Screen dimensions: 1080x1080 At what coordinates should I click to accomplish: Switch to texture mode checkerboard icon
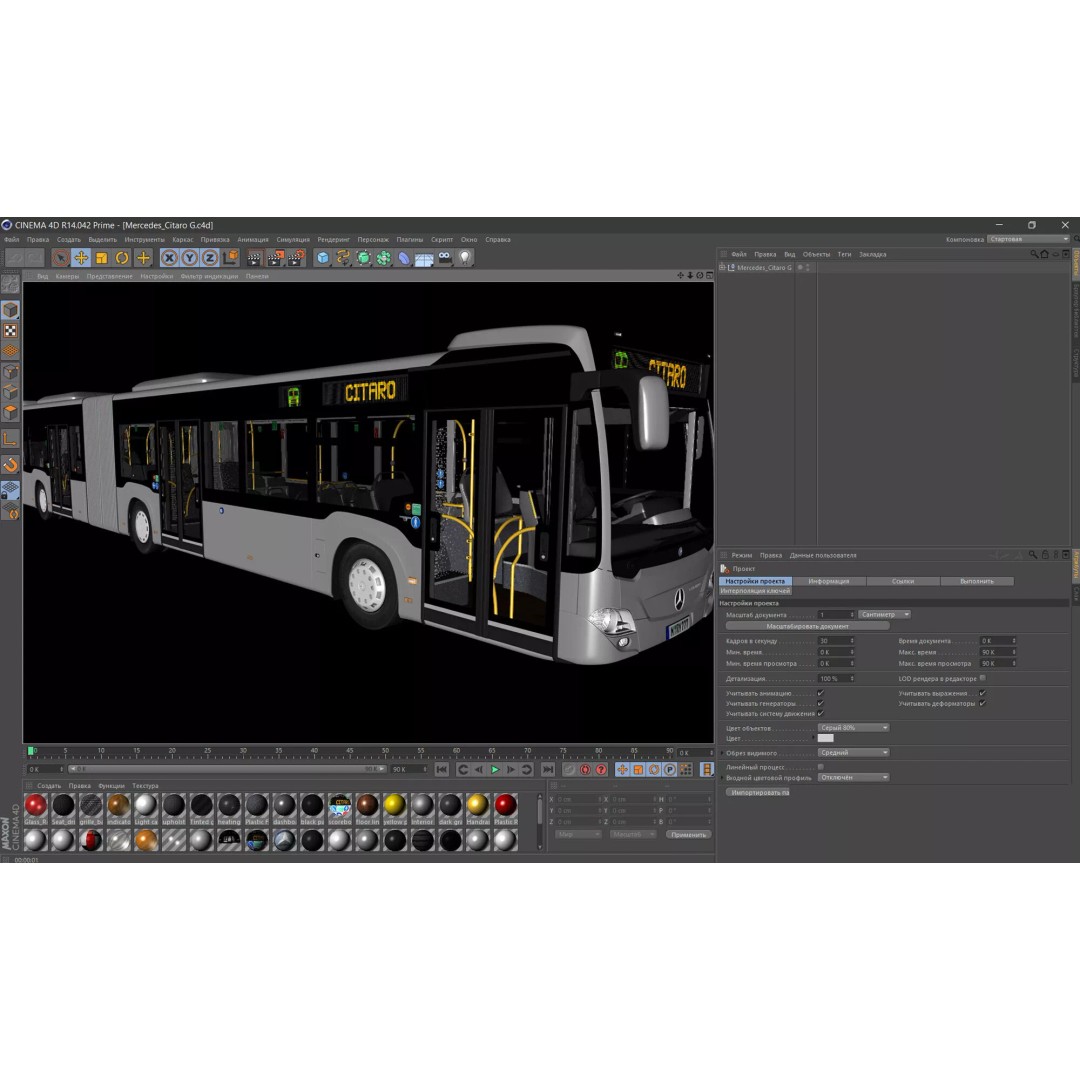[x=10, y=331]
